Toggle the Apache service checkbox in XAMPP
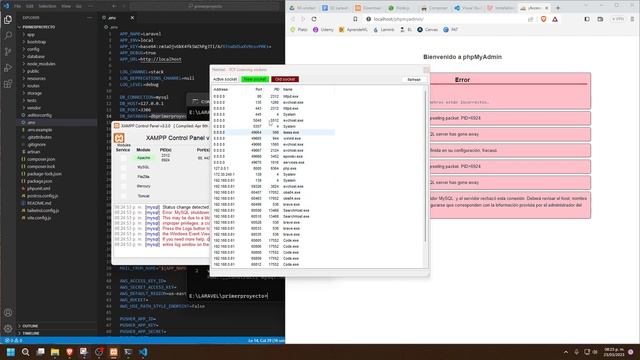 click(x=124, y=158)
